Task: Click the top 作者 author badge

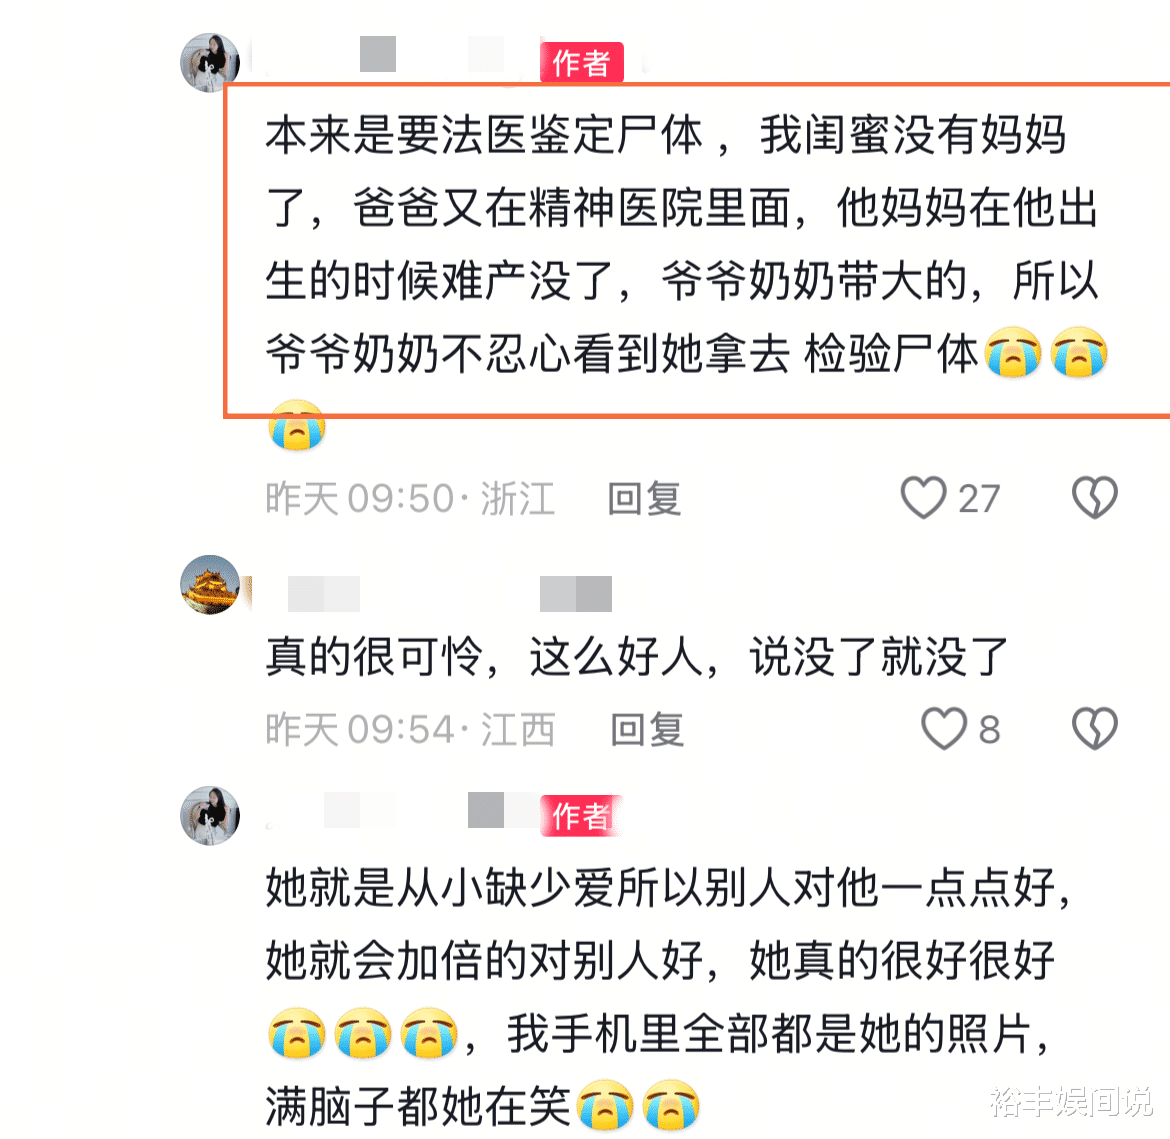Action: pos(581,63)
